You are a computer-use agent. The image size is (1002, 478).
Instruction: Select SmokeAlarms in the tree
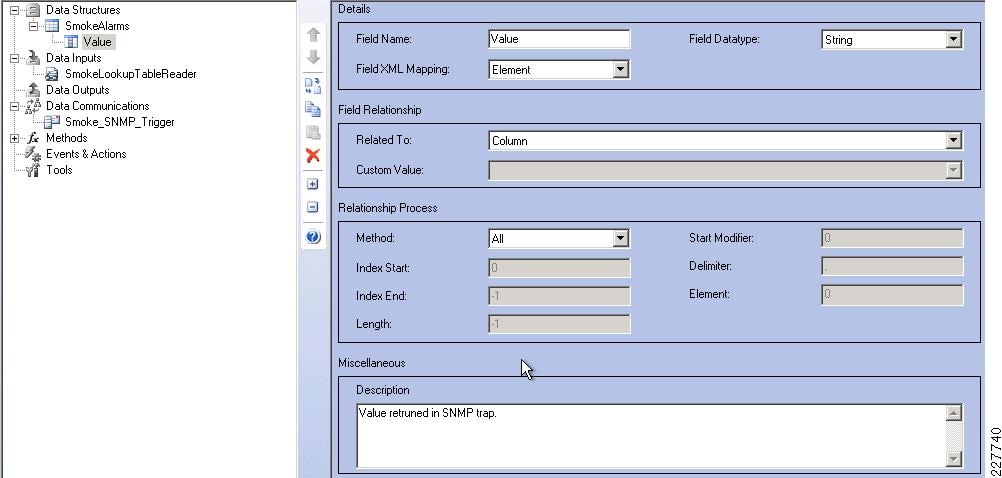97,26
